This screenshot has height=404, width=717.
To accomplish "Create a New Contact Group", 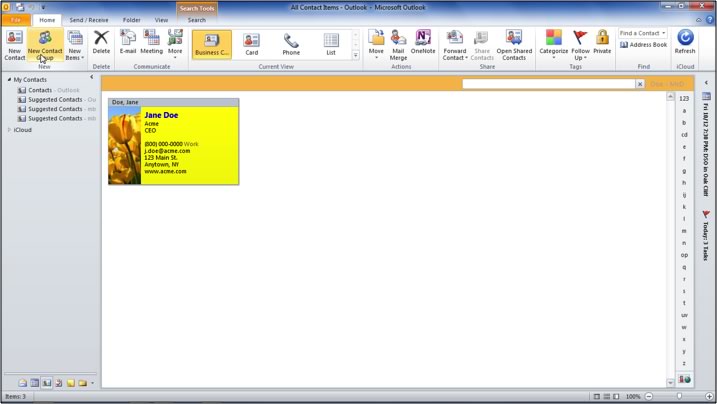I will pyautogui.click(x=45, y=45).
